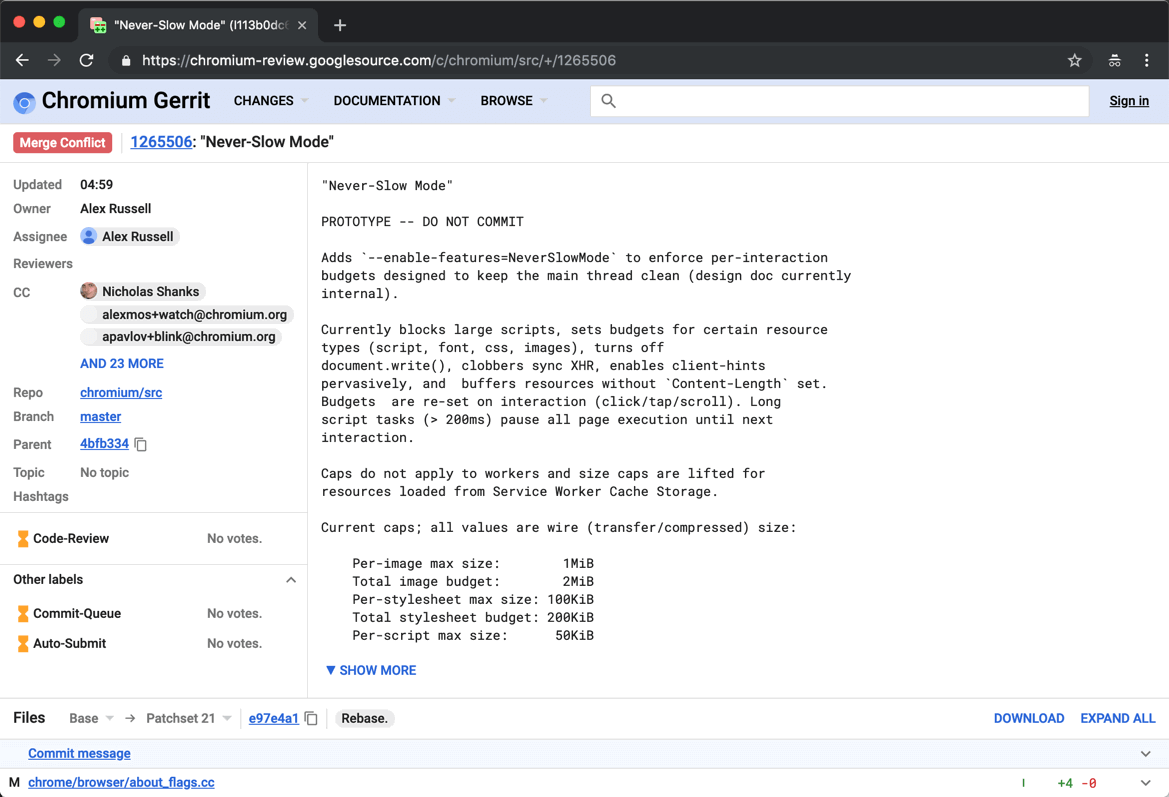This screenshot has height=797, width=1169.
Task: Click the lock icon in the address bar
Action: (x=126, y=61)
